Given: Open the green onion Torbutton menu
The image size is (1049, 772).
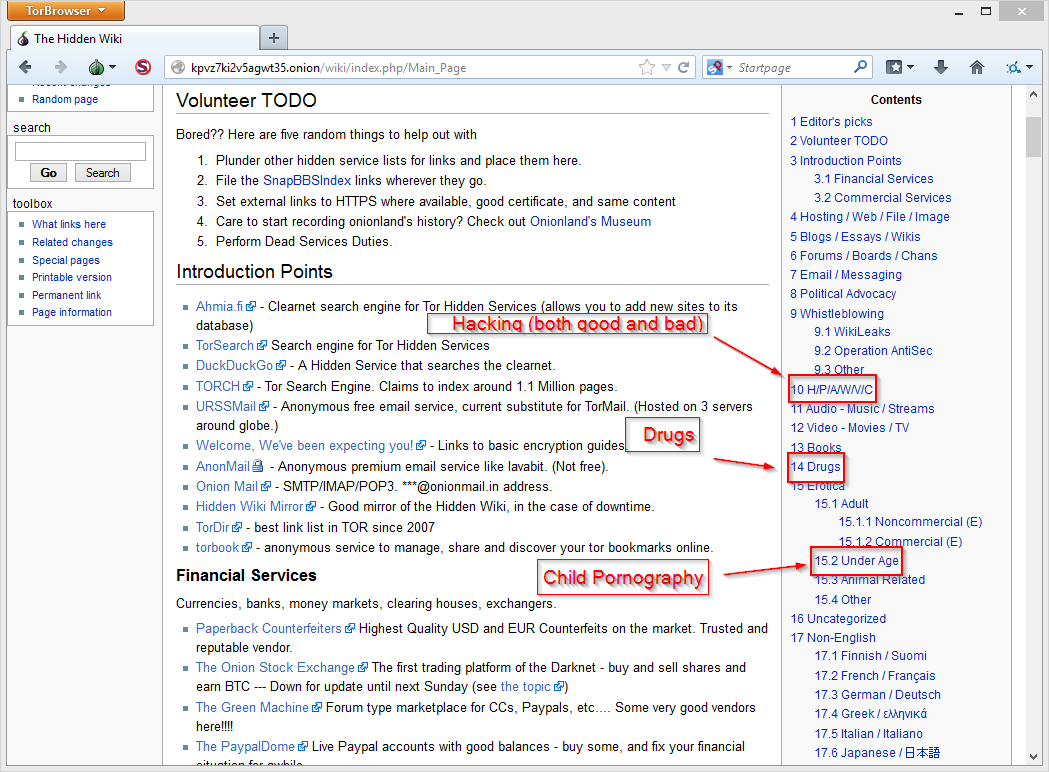Looking at the screenshot, I should 102,67.
